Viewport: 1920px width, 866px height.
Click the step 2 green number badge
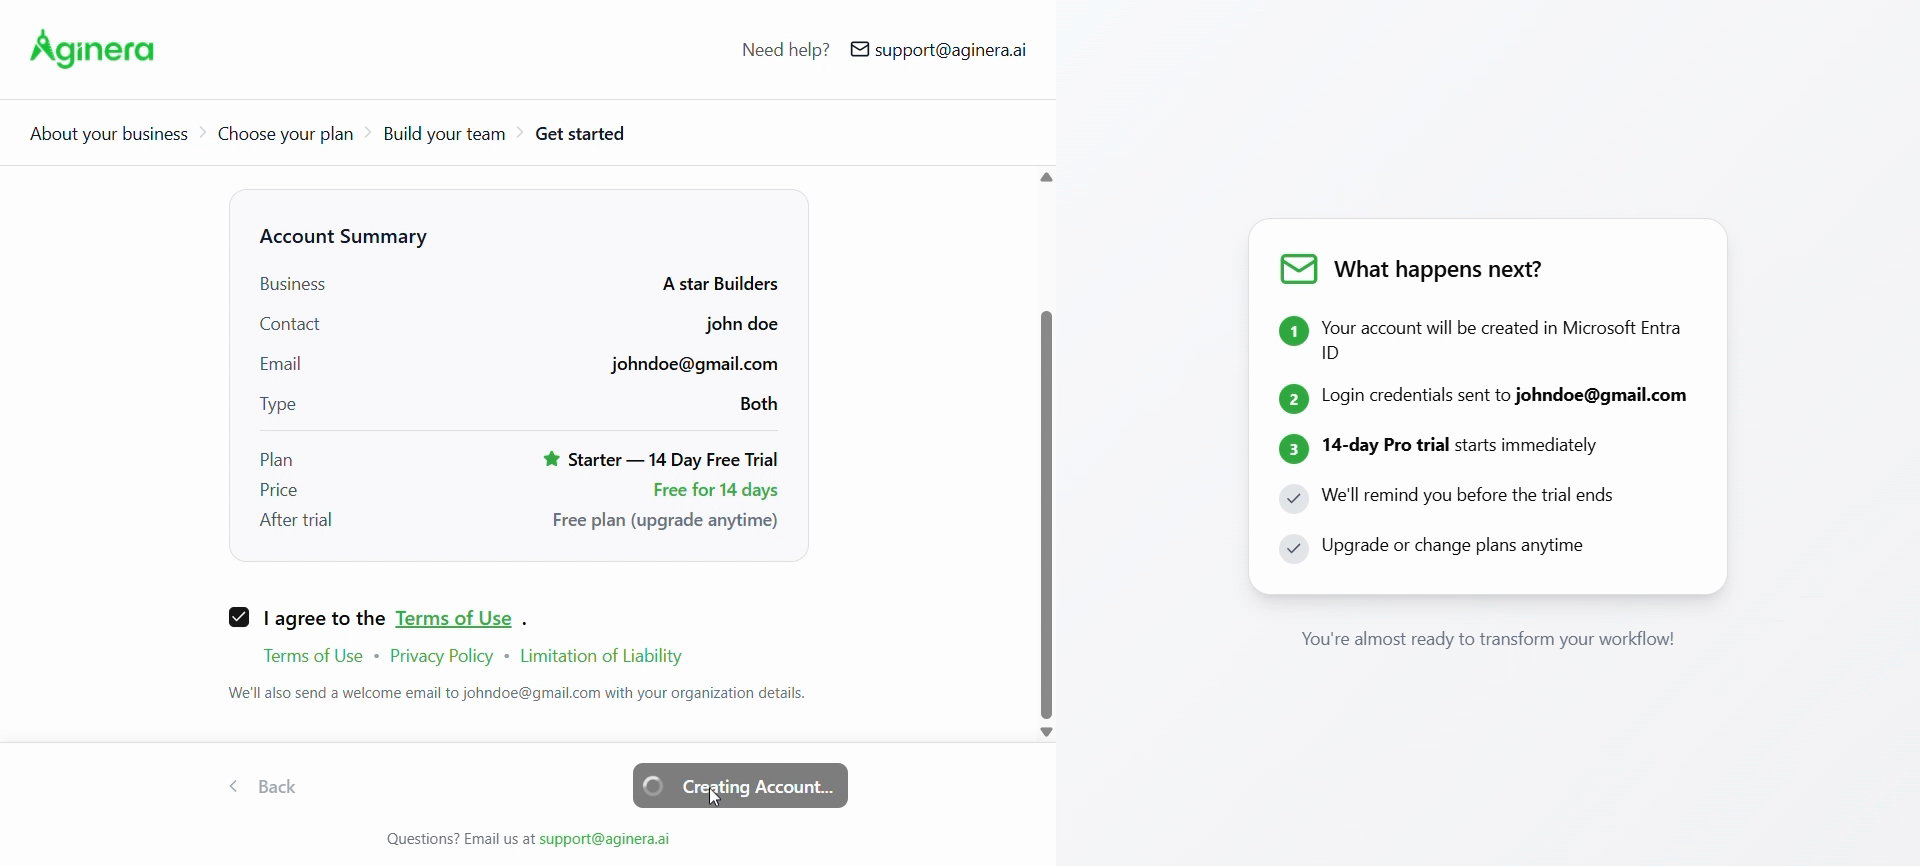(x=1294, y=399)
